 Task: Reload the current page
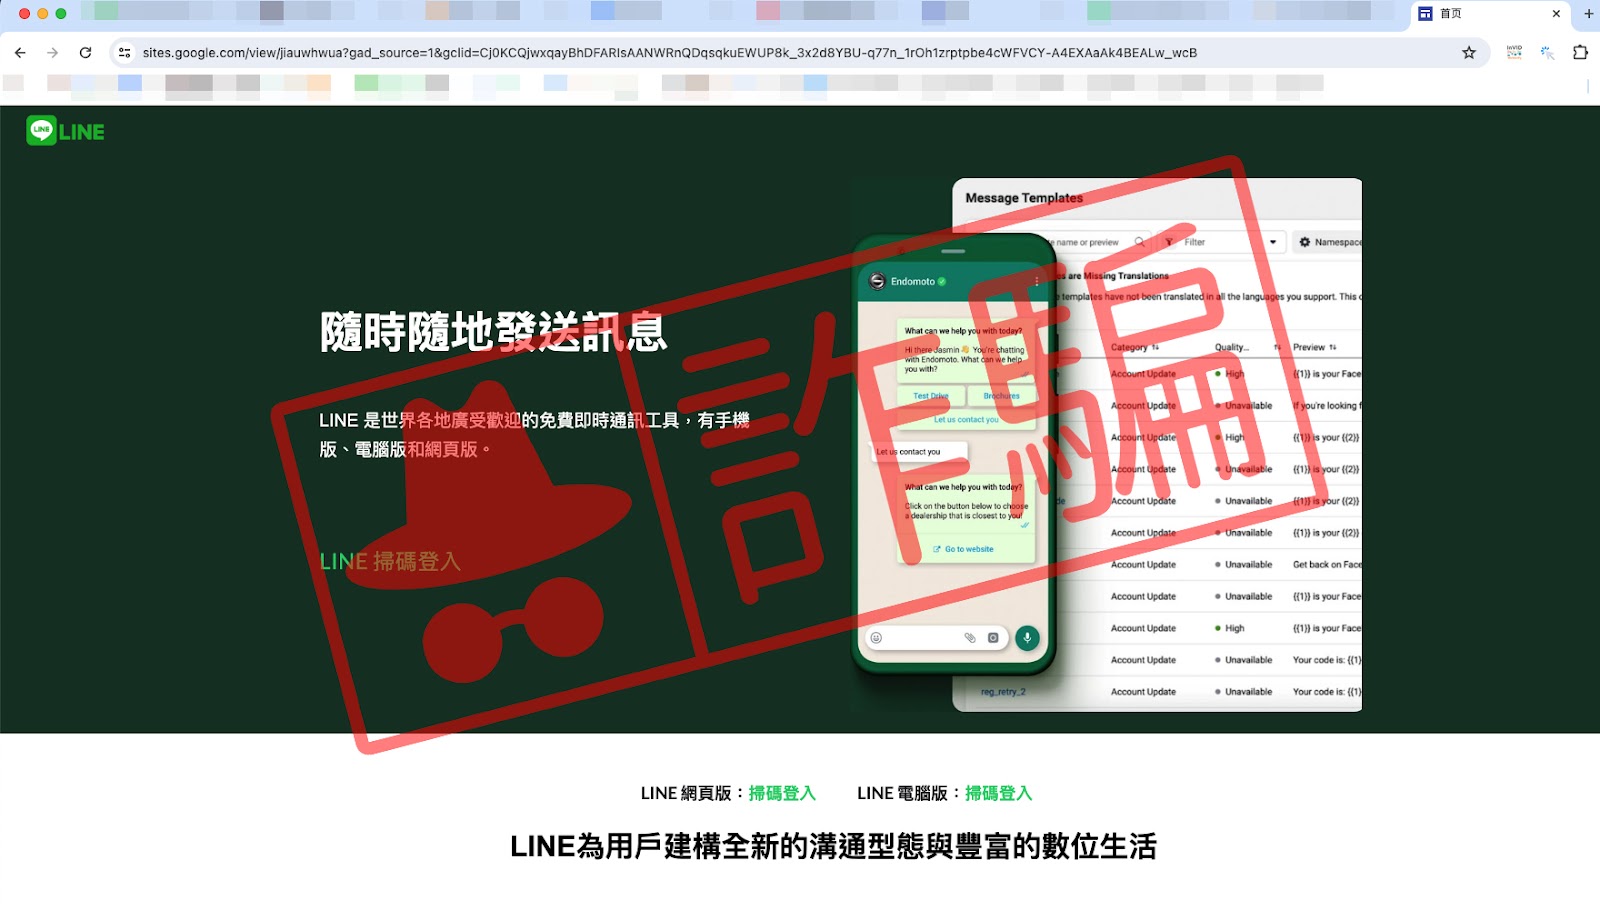click(x=85, y=53)
